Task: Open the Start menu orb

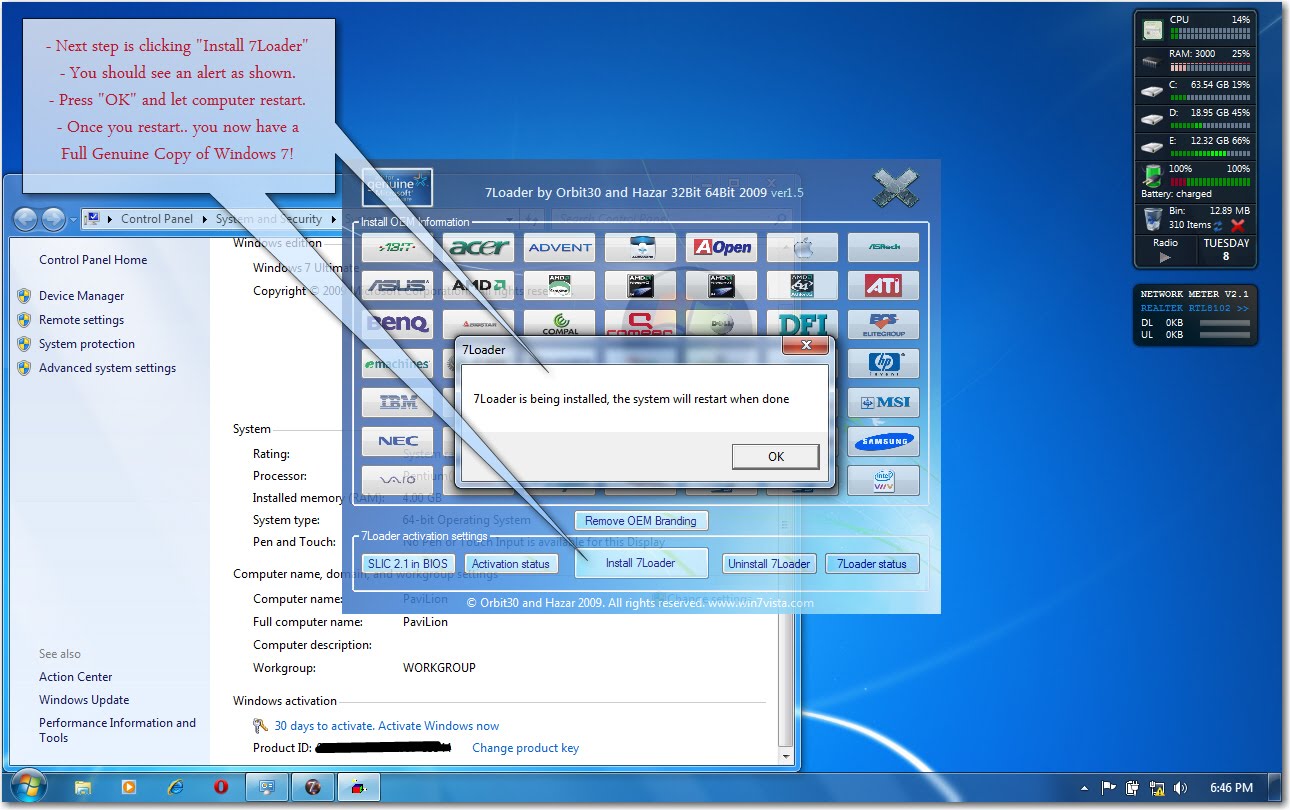Action: [28, 787]
